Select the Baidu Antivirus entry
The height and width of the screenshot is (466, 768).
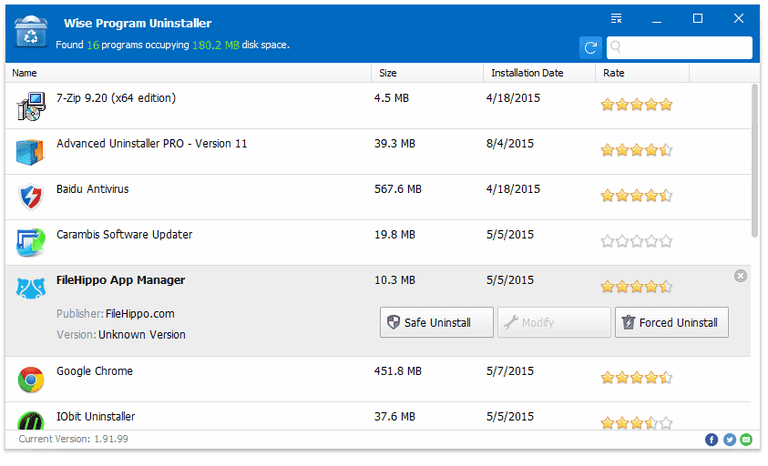coord(378,197)
